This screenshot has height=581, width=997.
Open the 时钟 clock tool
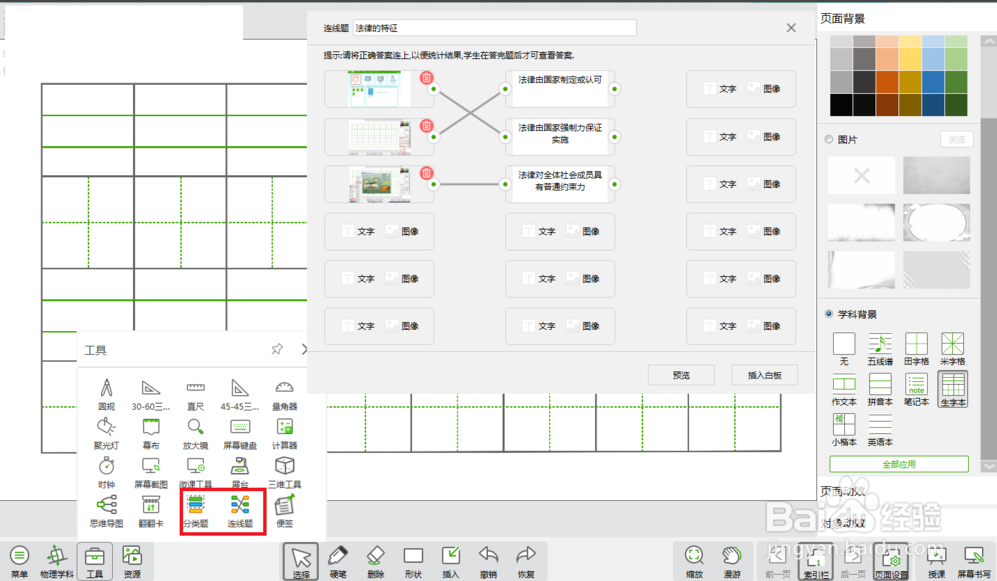pyautogui.click(x=106, y=472)
